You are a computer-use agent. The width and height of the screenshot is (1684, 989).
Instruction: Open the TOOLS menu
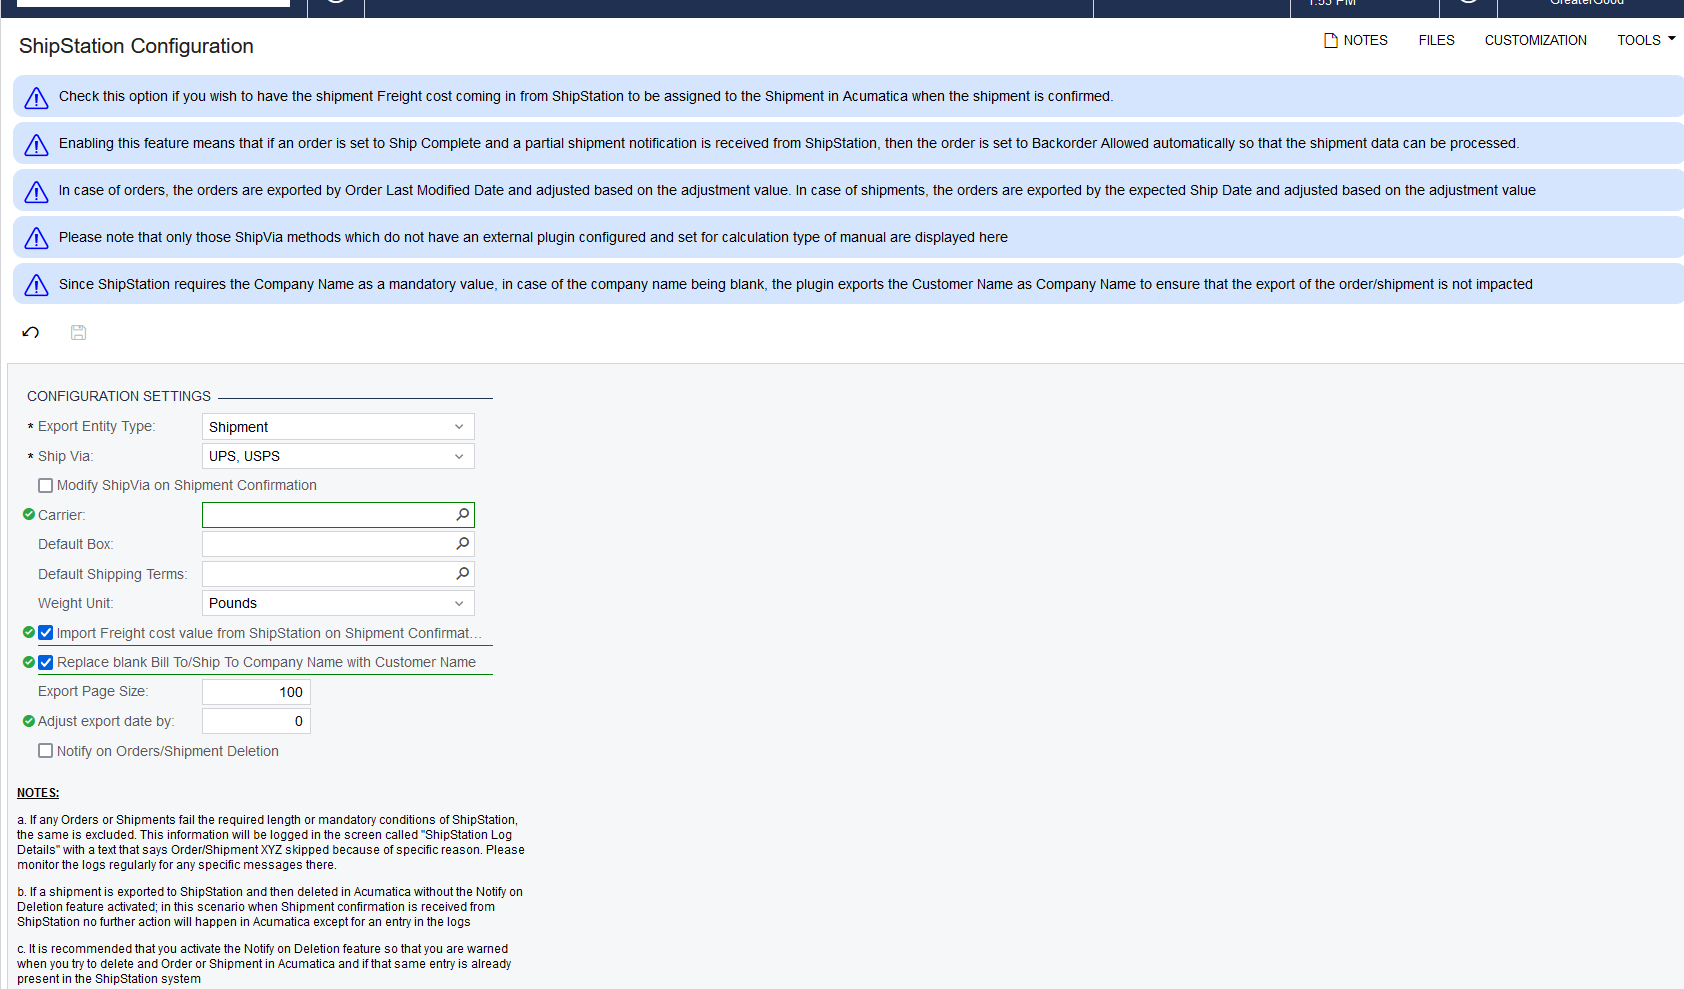tap(1646, 40)
